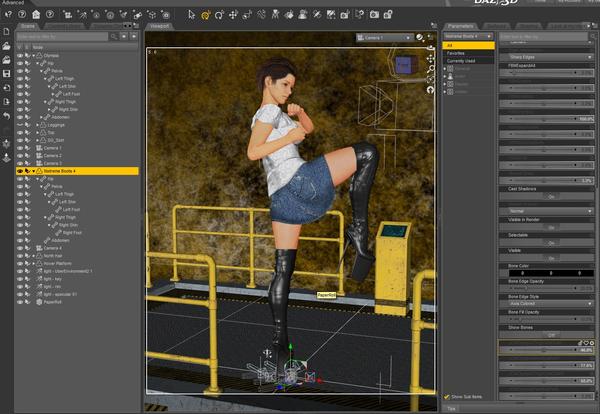
Task: Toggle Show Sub Items checkbox
Action: (446, 397)
